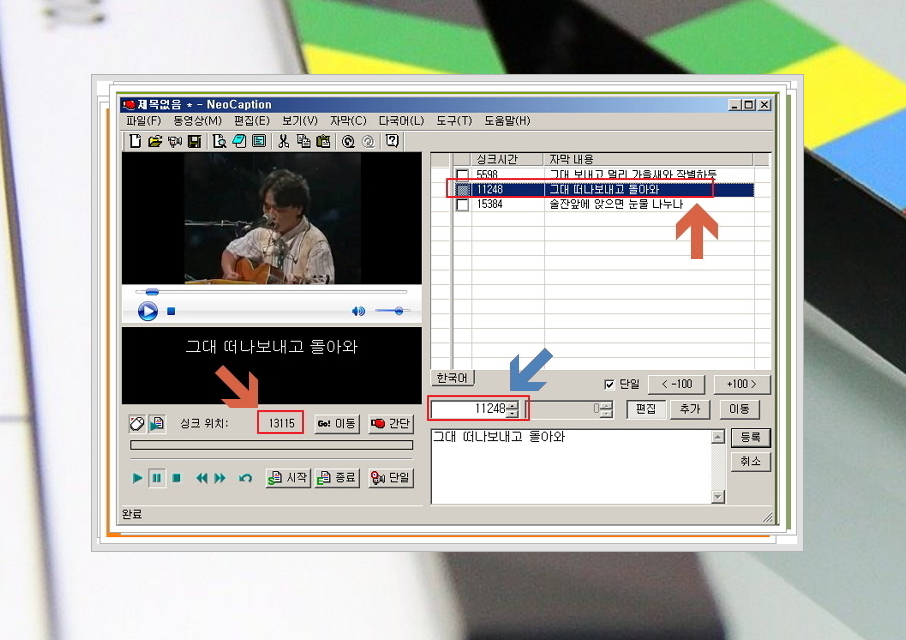Click the 등록 register button

pyautogui.click(x=751, y=437)
